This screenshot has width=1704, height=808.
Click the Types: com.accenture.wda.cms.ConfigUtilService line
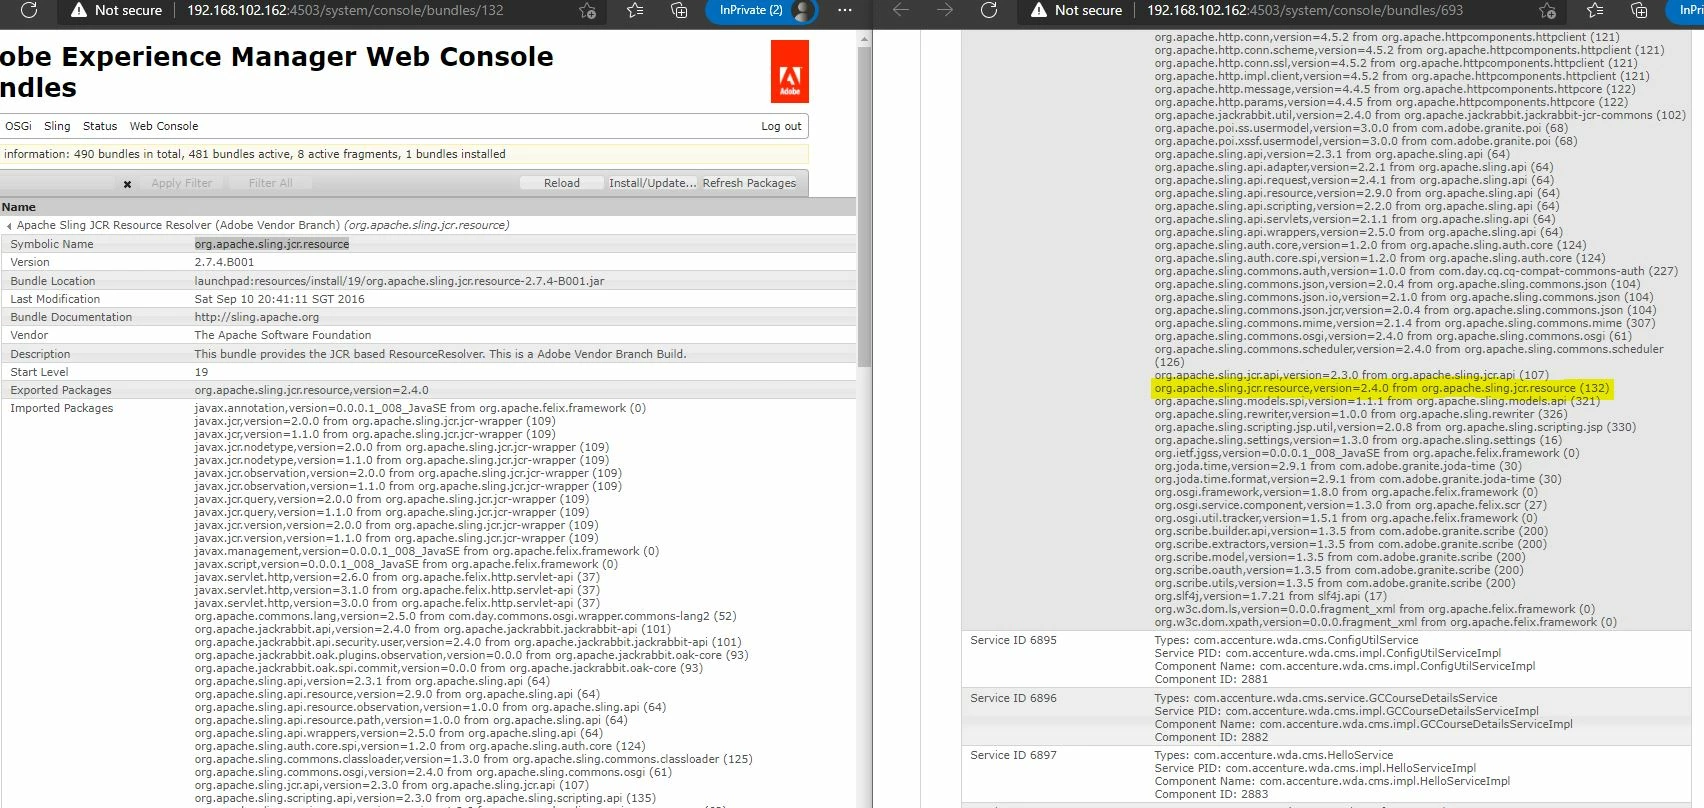pyautogui.click(x=1286, y=640)
